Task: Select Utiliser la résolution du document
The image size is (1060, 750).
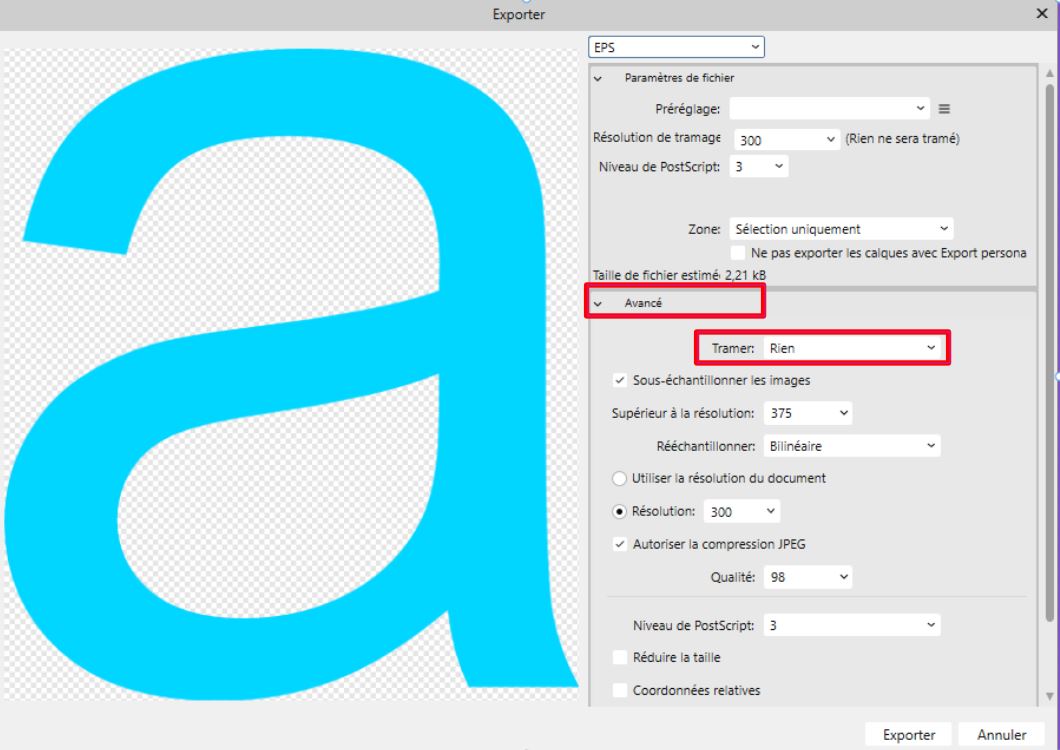Action: click(x=619, y=479)
